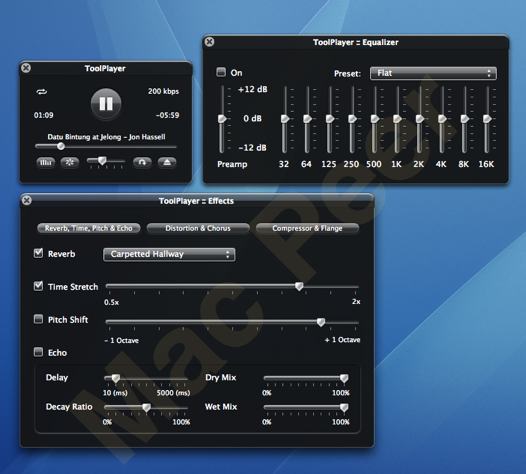Click the 32 Hz band slider handle

[x=285, y=119]
